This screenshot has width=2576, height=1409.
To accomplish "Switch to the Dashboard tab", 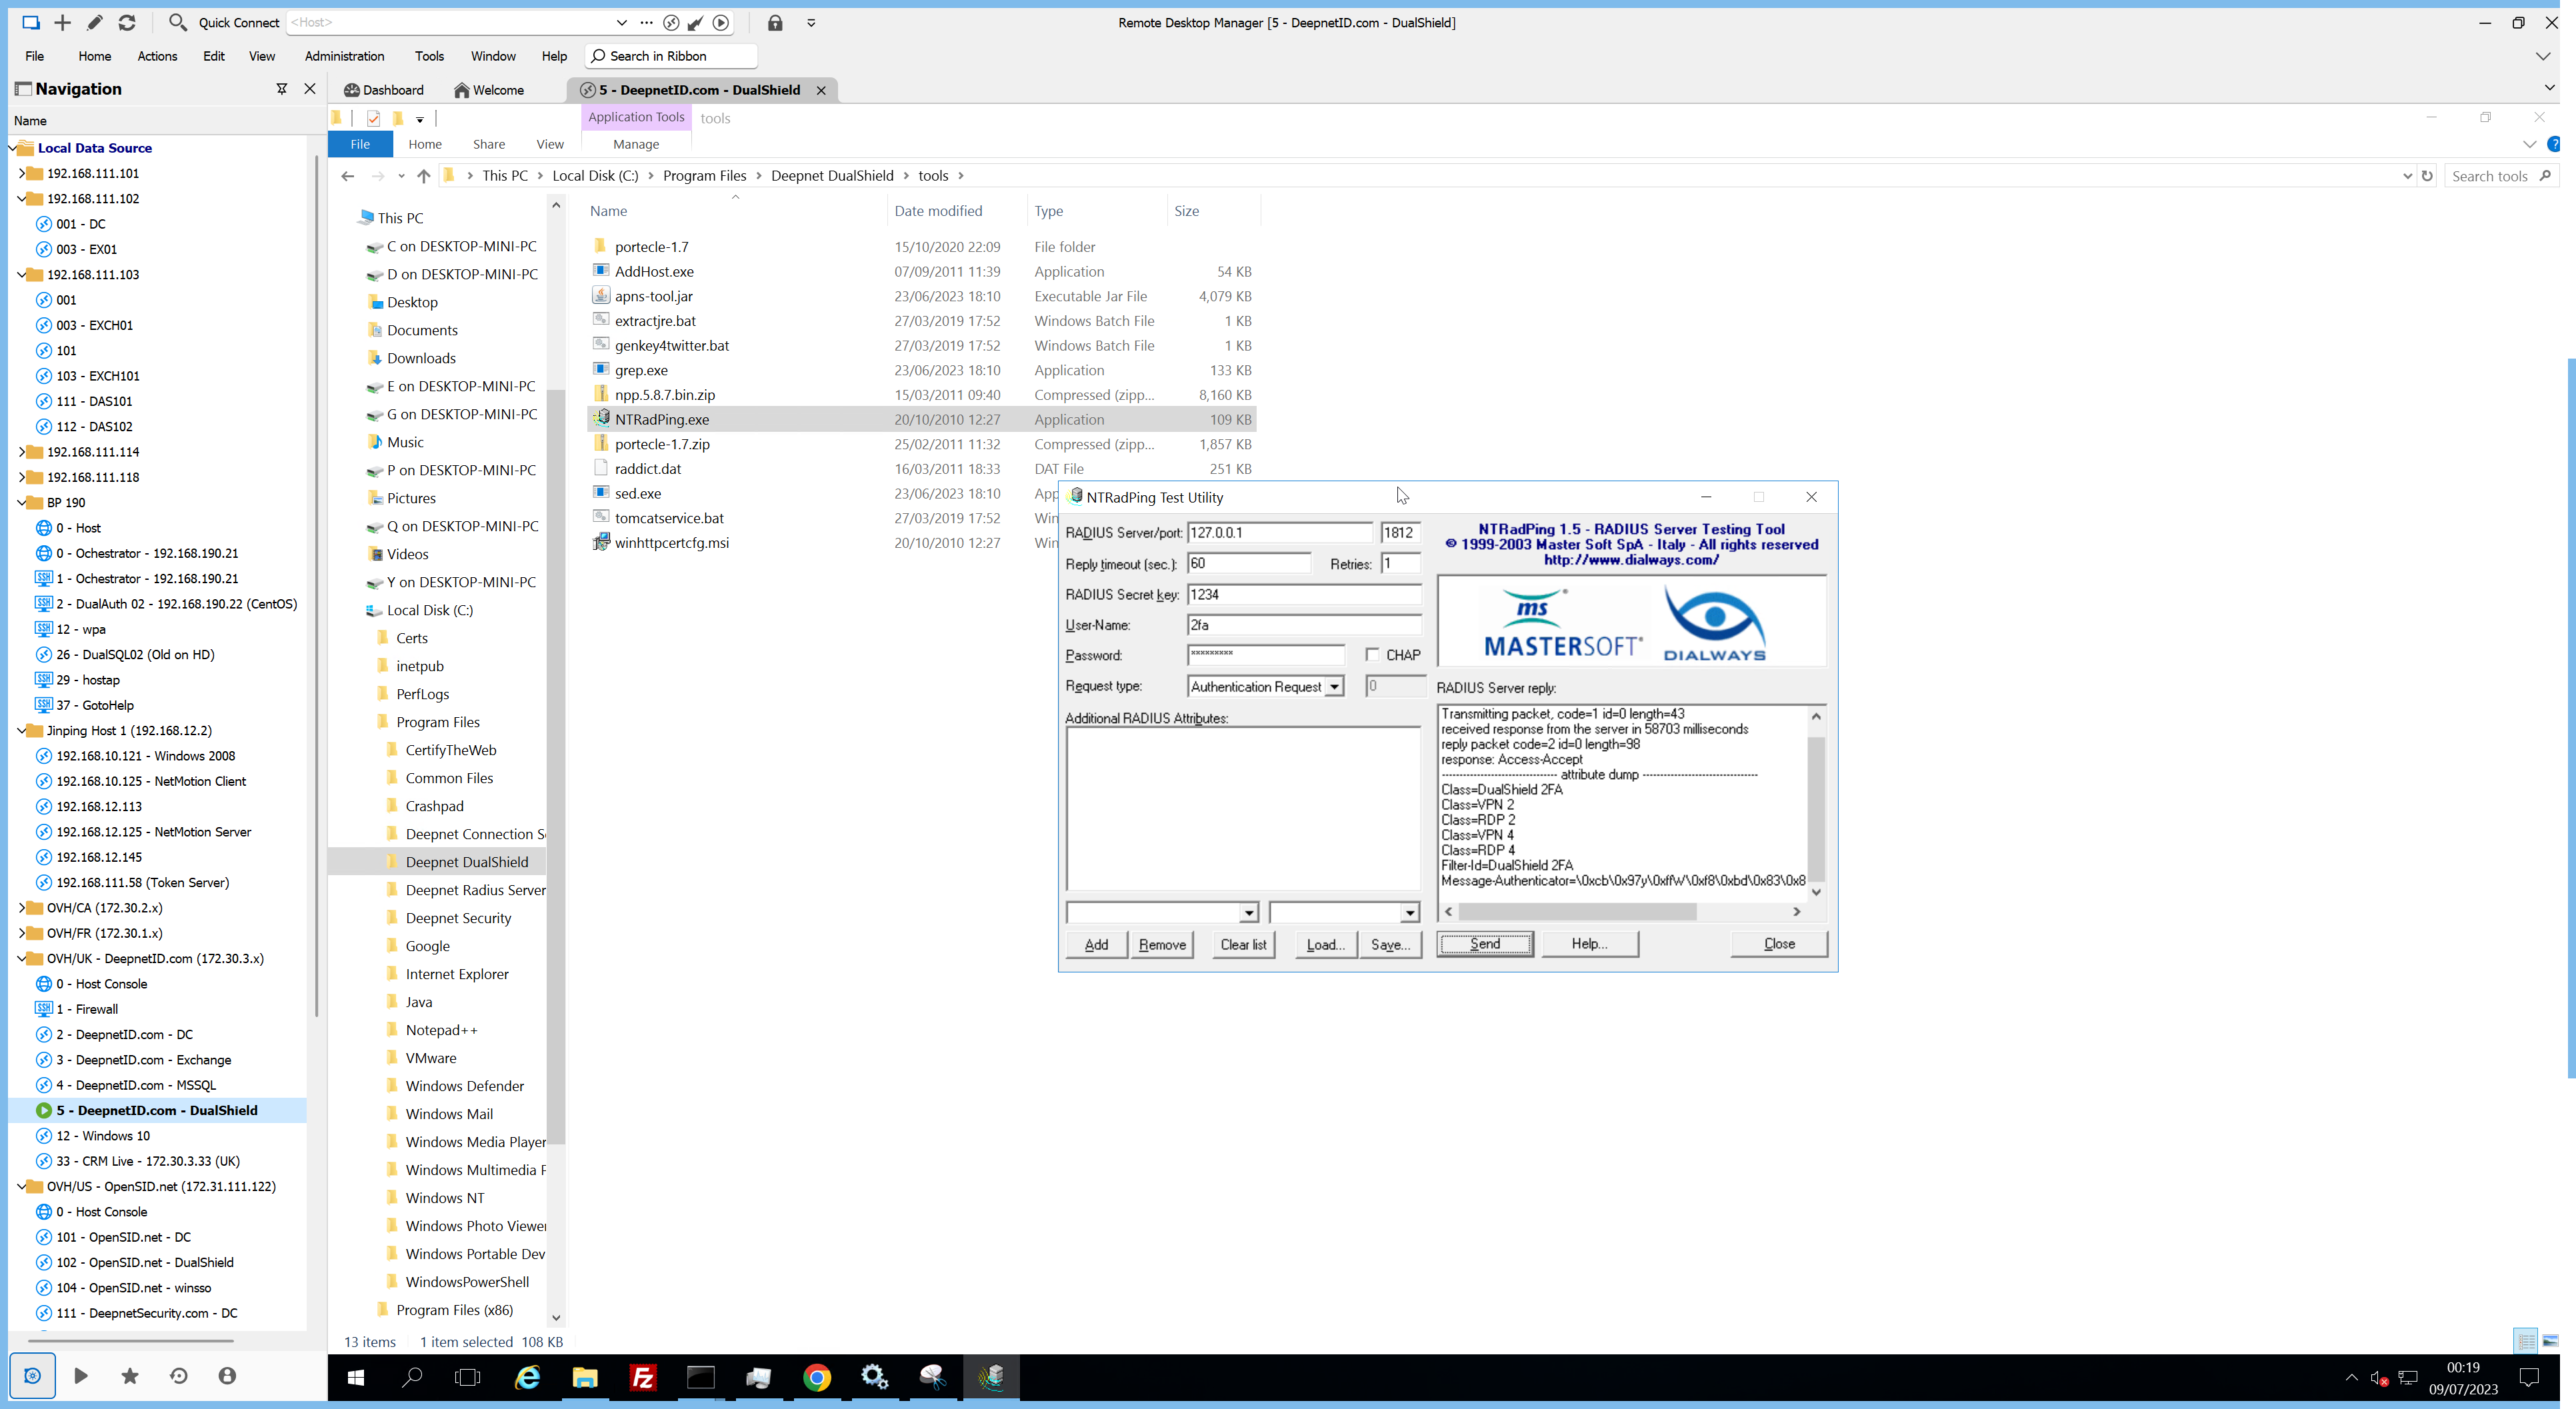I will [384, 90].
